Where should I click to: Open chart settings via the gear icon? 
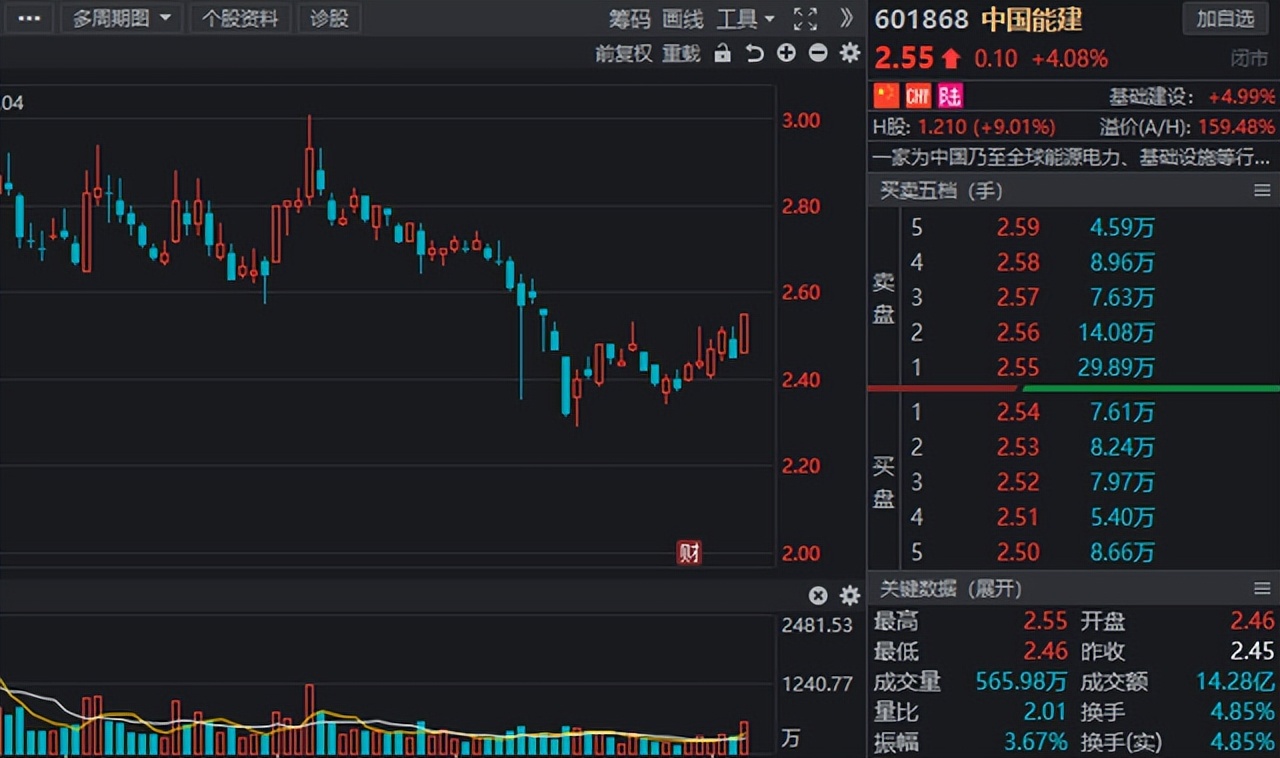pos(849,52)
